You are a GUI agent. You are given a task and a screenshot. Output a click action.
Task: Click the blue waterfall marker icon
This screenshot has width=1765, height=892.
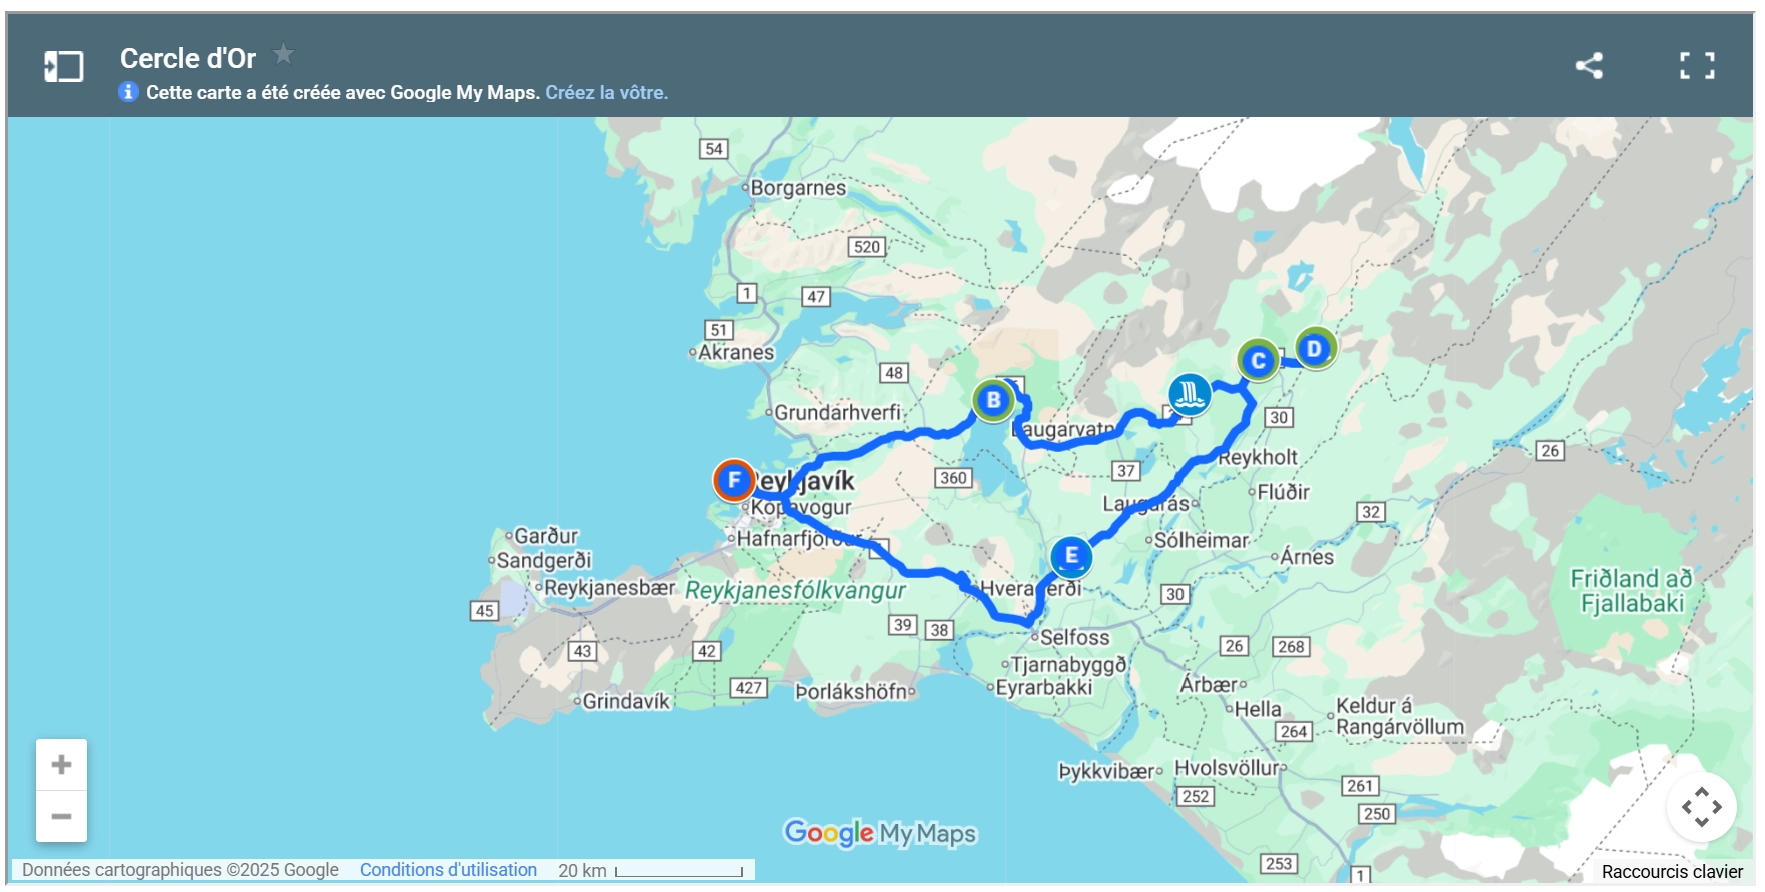(x=1189, y=394)
